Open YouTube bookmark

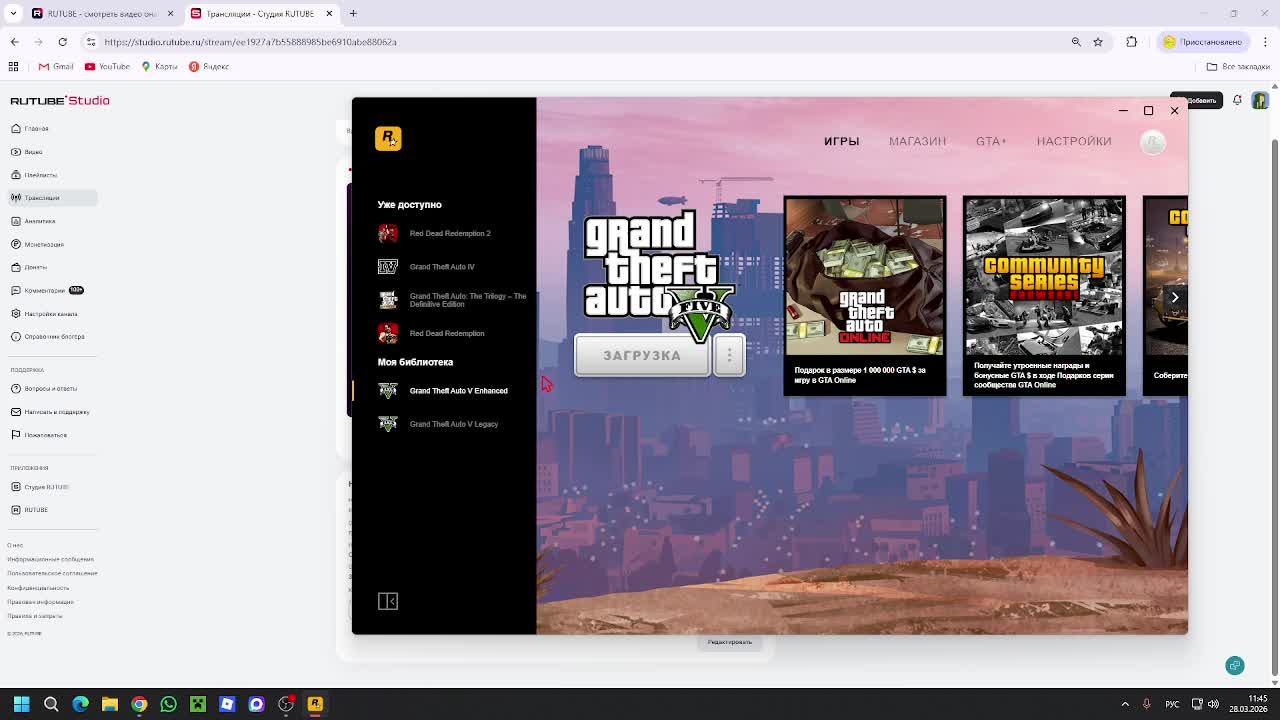tap(107, 67)
